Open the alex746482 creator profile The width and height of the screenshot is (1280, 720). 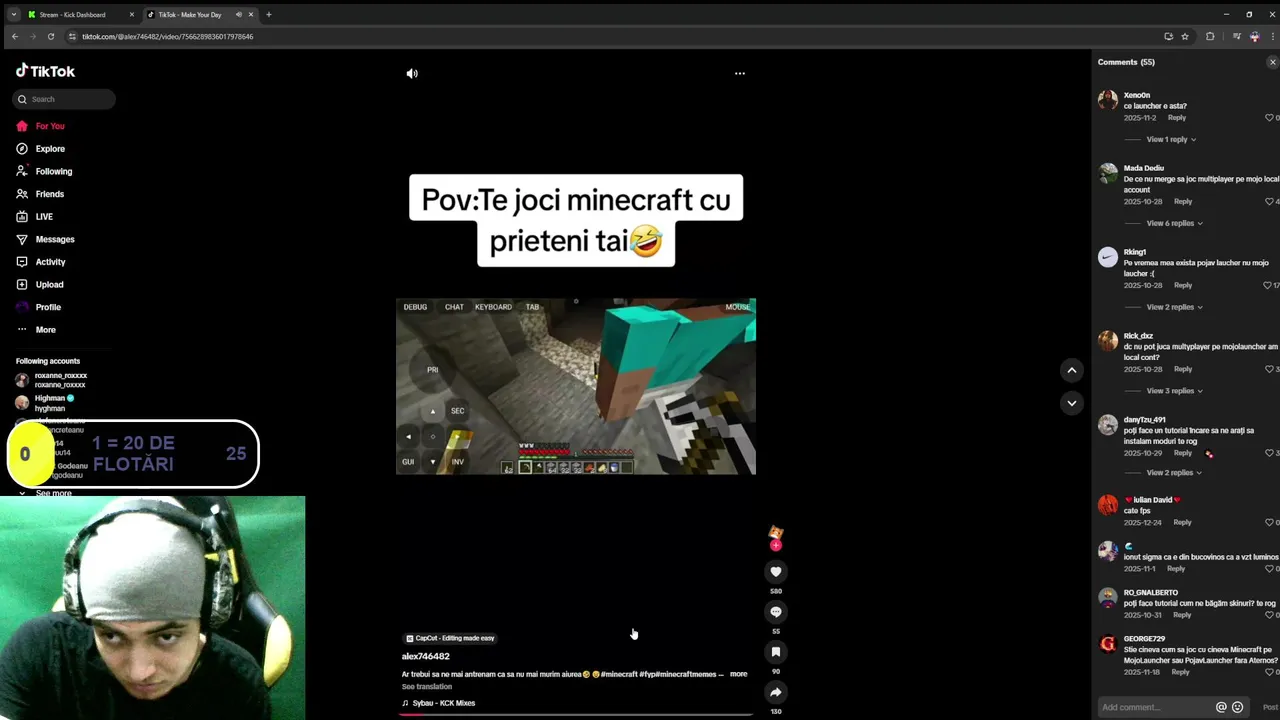pyautogui.click(x=425, y=656)
